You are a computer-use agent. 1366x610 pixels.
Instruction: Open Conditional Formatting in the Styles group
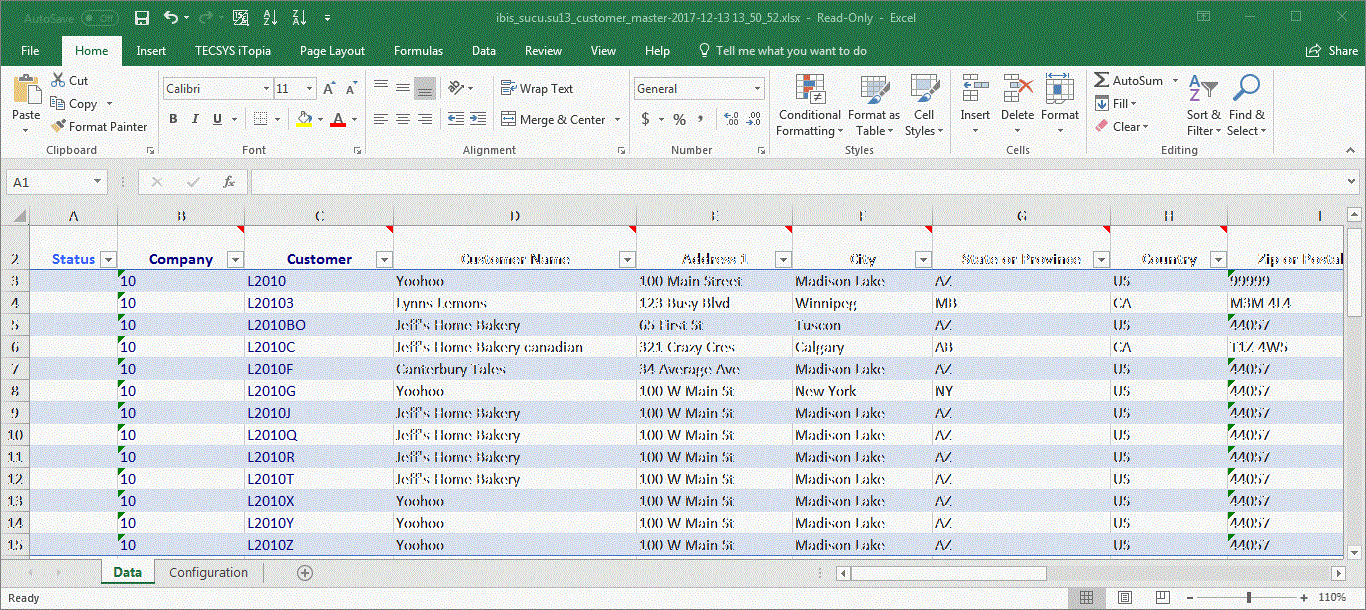809,105
